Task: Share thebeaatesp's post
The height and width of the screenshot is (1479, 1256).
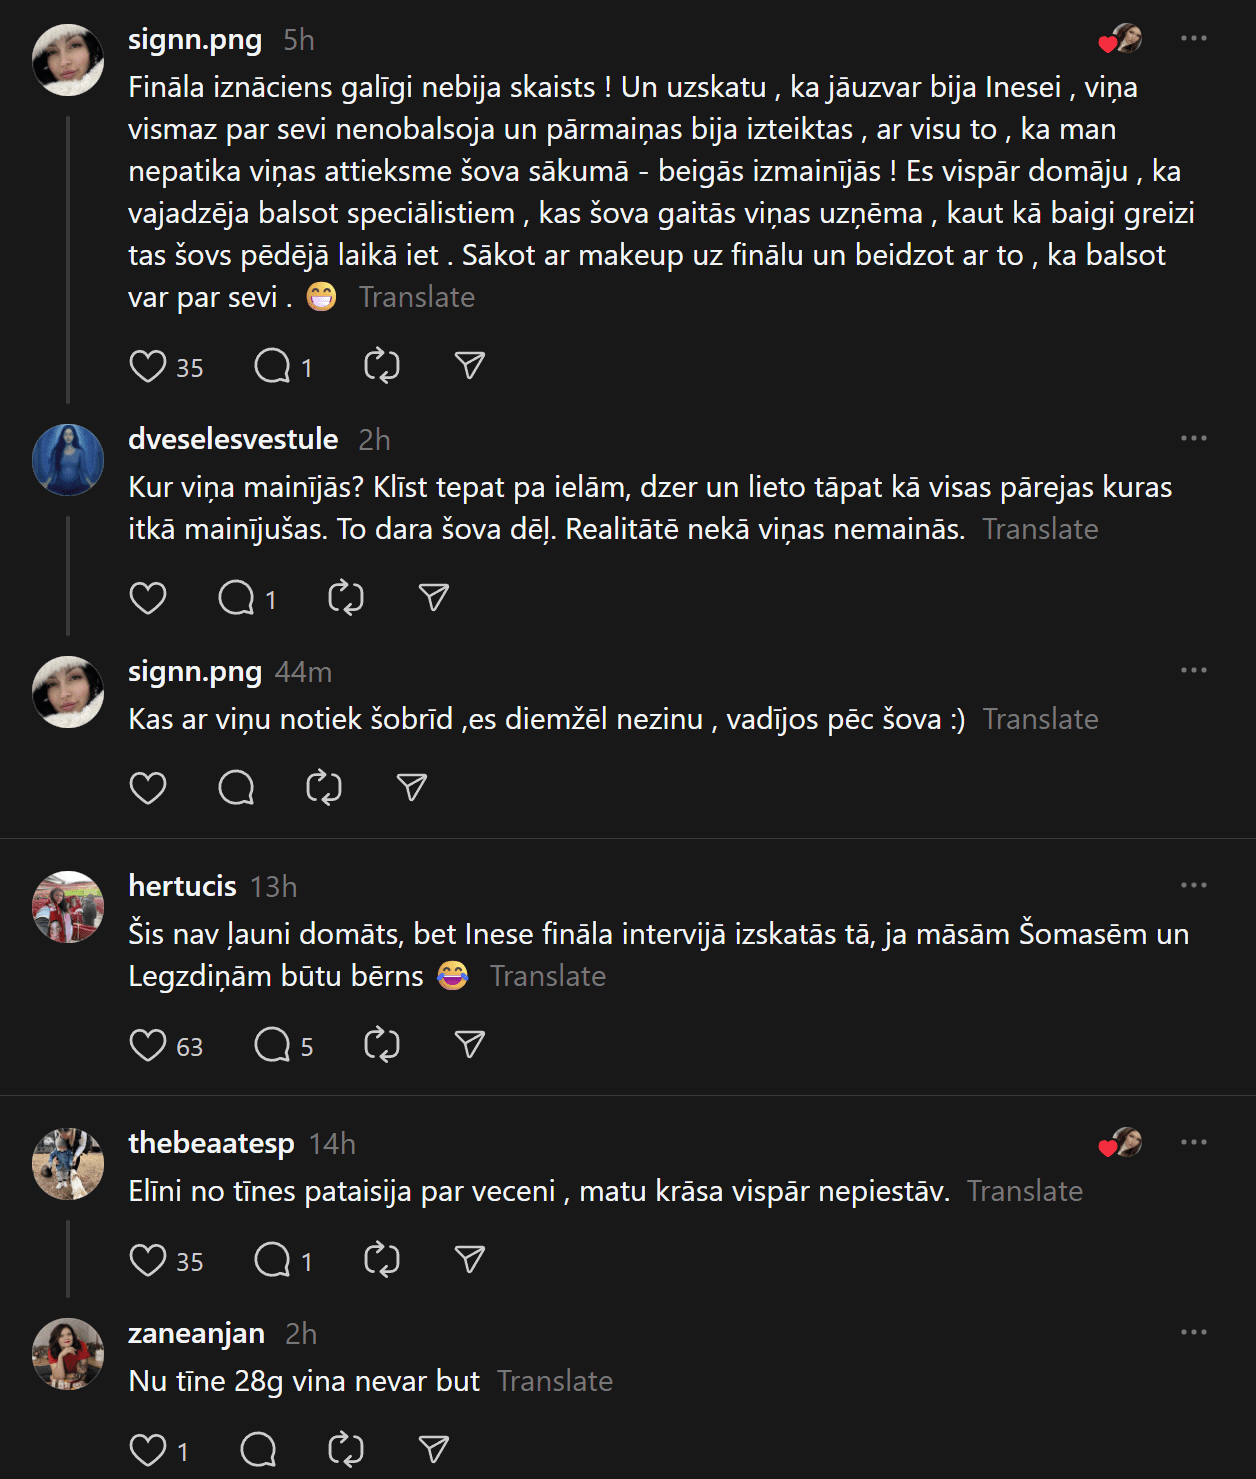Action: pyautogui.click(x=469, y=1260)
